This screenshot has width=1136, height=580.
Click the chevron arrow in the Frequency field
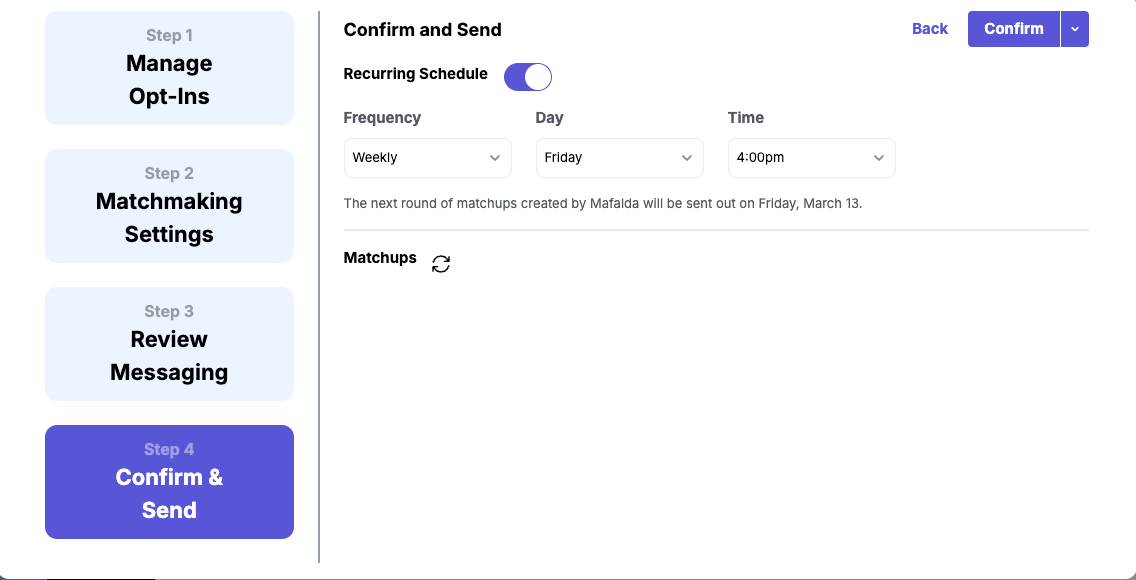[x=495, y=158]
